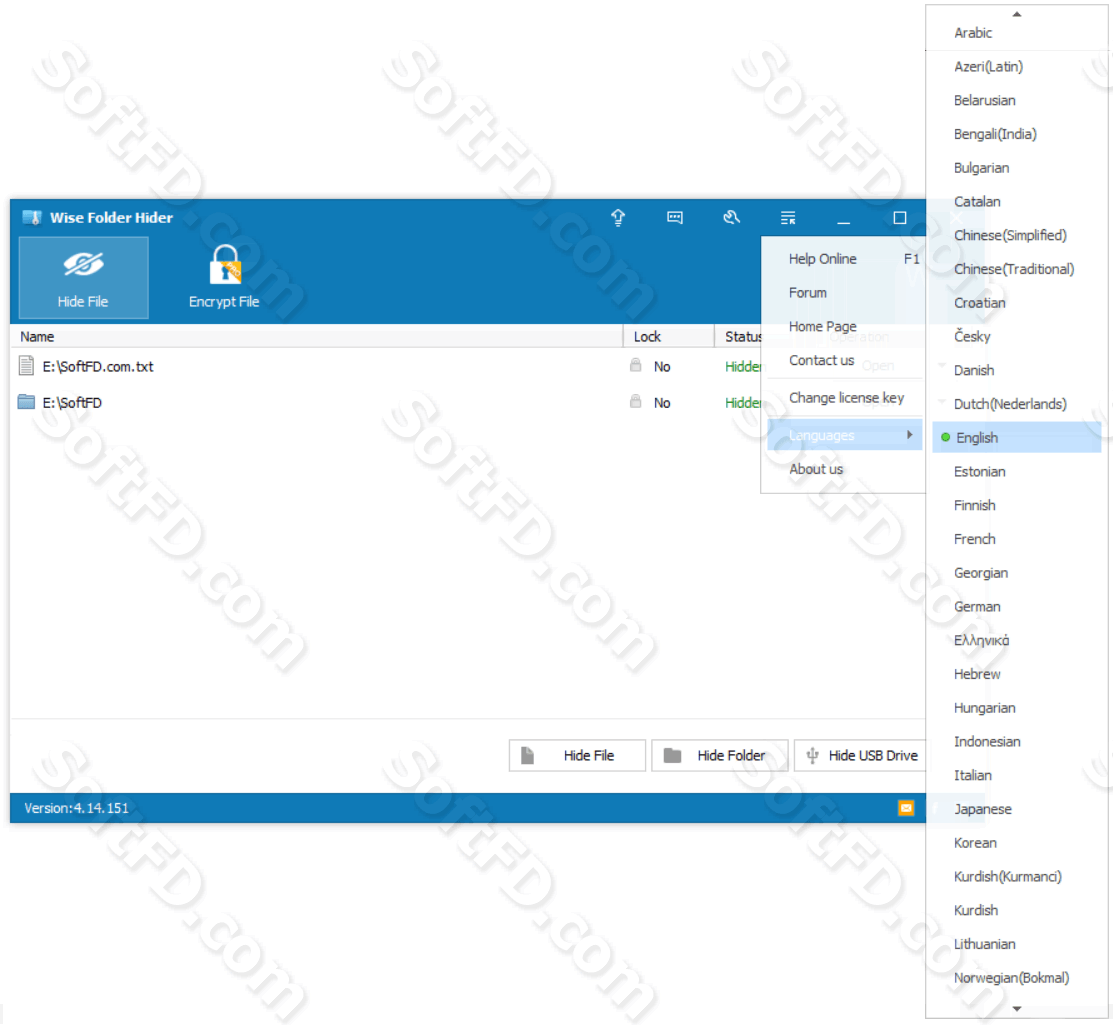Select Contact us menu item
The width and height of the screenshot is (1113, 1025).
(845, 360)
